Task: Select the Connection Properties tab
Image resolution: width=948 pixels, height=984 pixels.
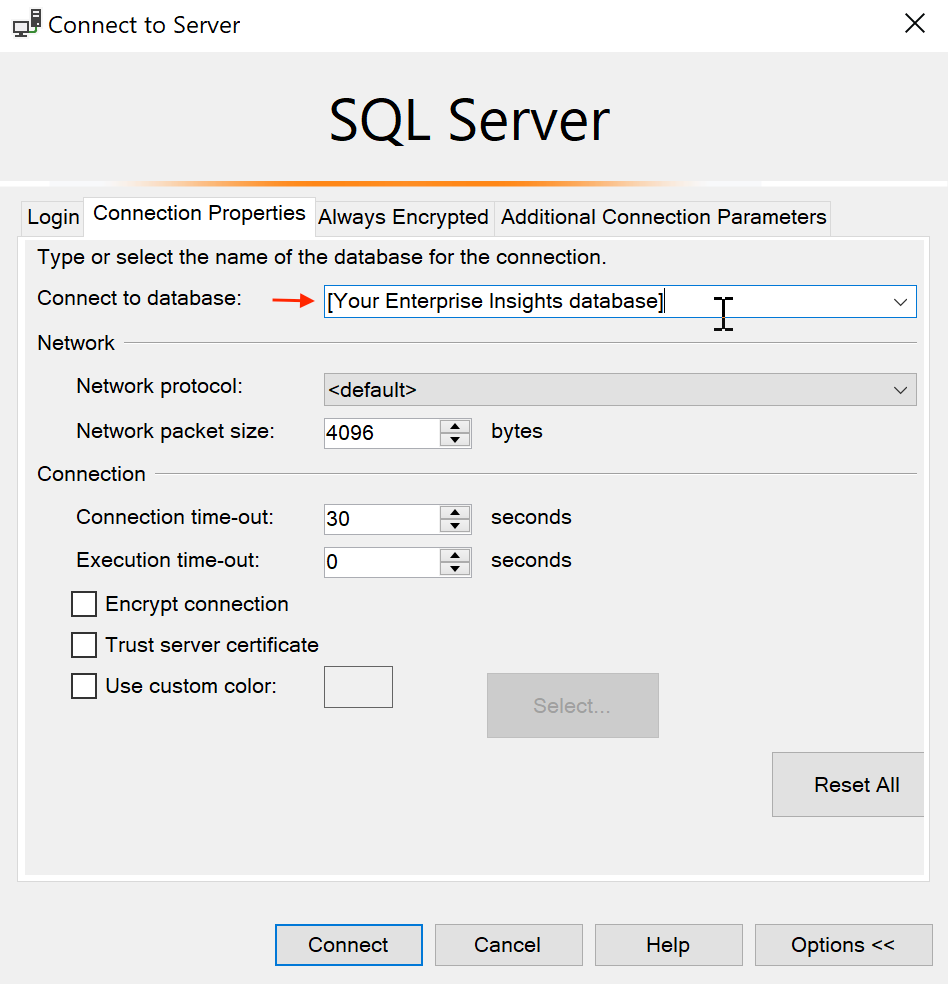Action: click(x=199, y=215)
